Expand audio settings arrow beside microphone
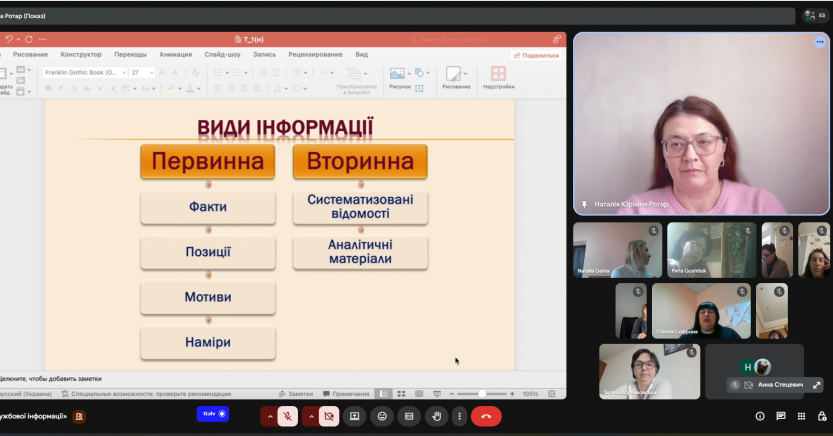833x436 pixels. (x=268, y=416)
